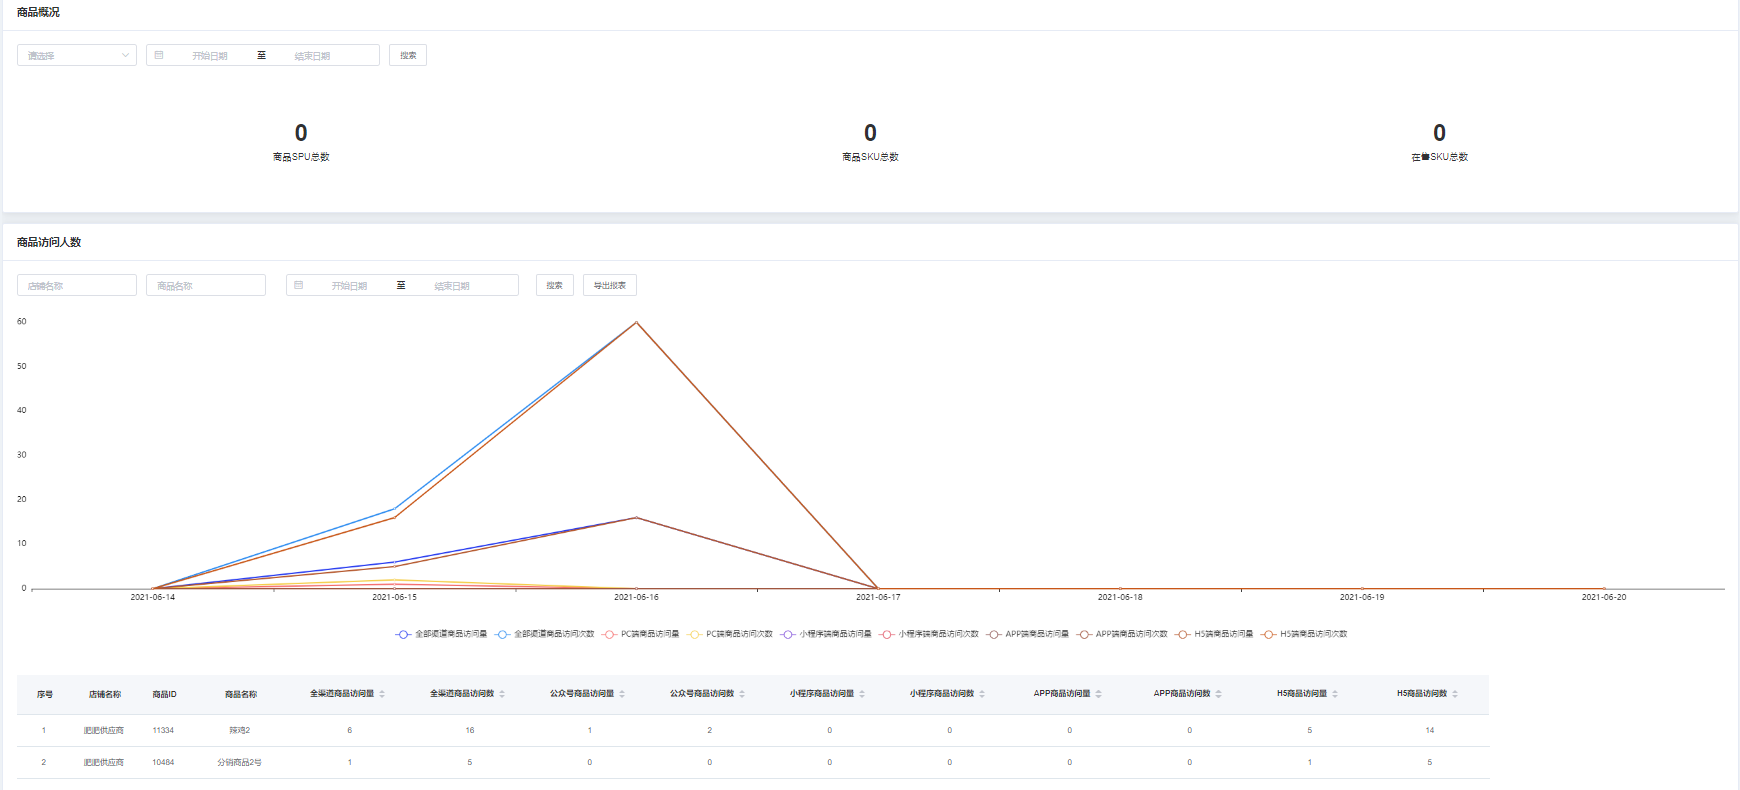This screenshot has height=790, width=1740.
Task: Click calendar icon in 商品访问人数 date range
Action: [298, 285]
